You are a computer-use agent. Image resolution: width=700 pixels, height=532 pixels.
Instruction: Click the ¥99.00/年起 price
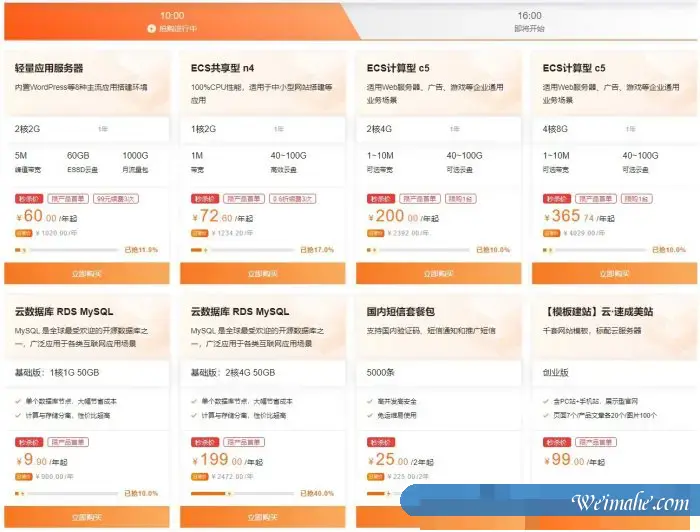(574, 460)
